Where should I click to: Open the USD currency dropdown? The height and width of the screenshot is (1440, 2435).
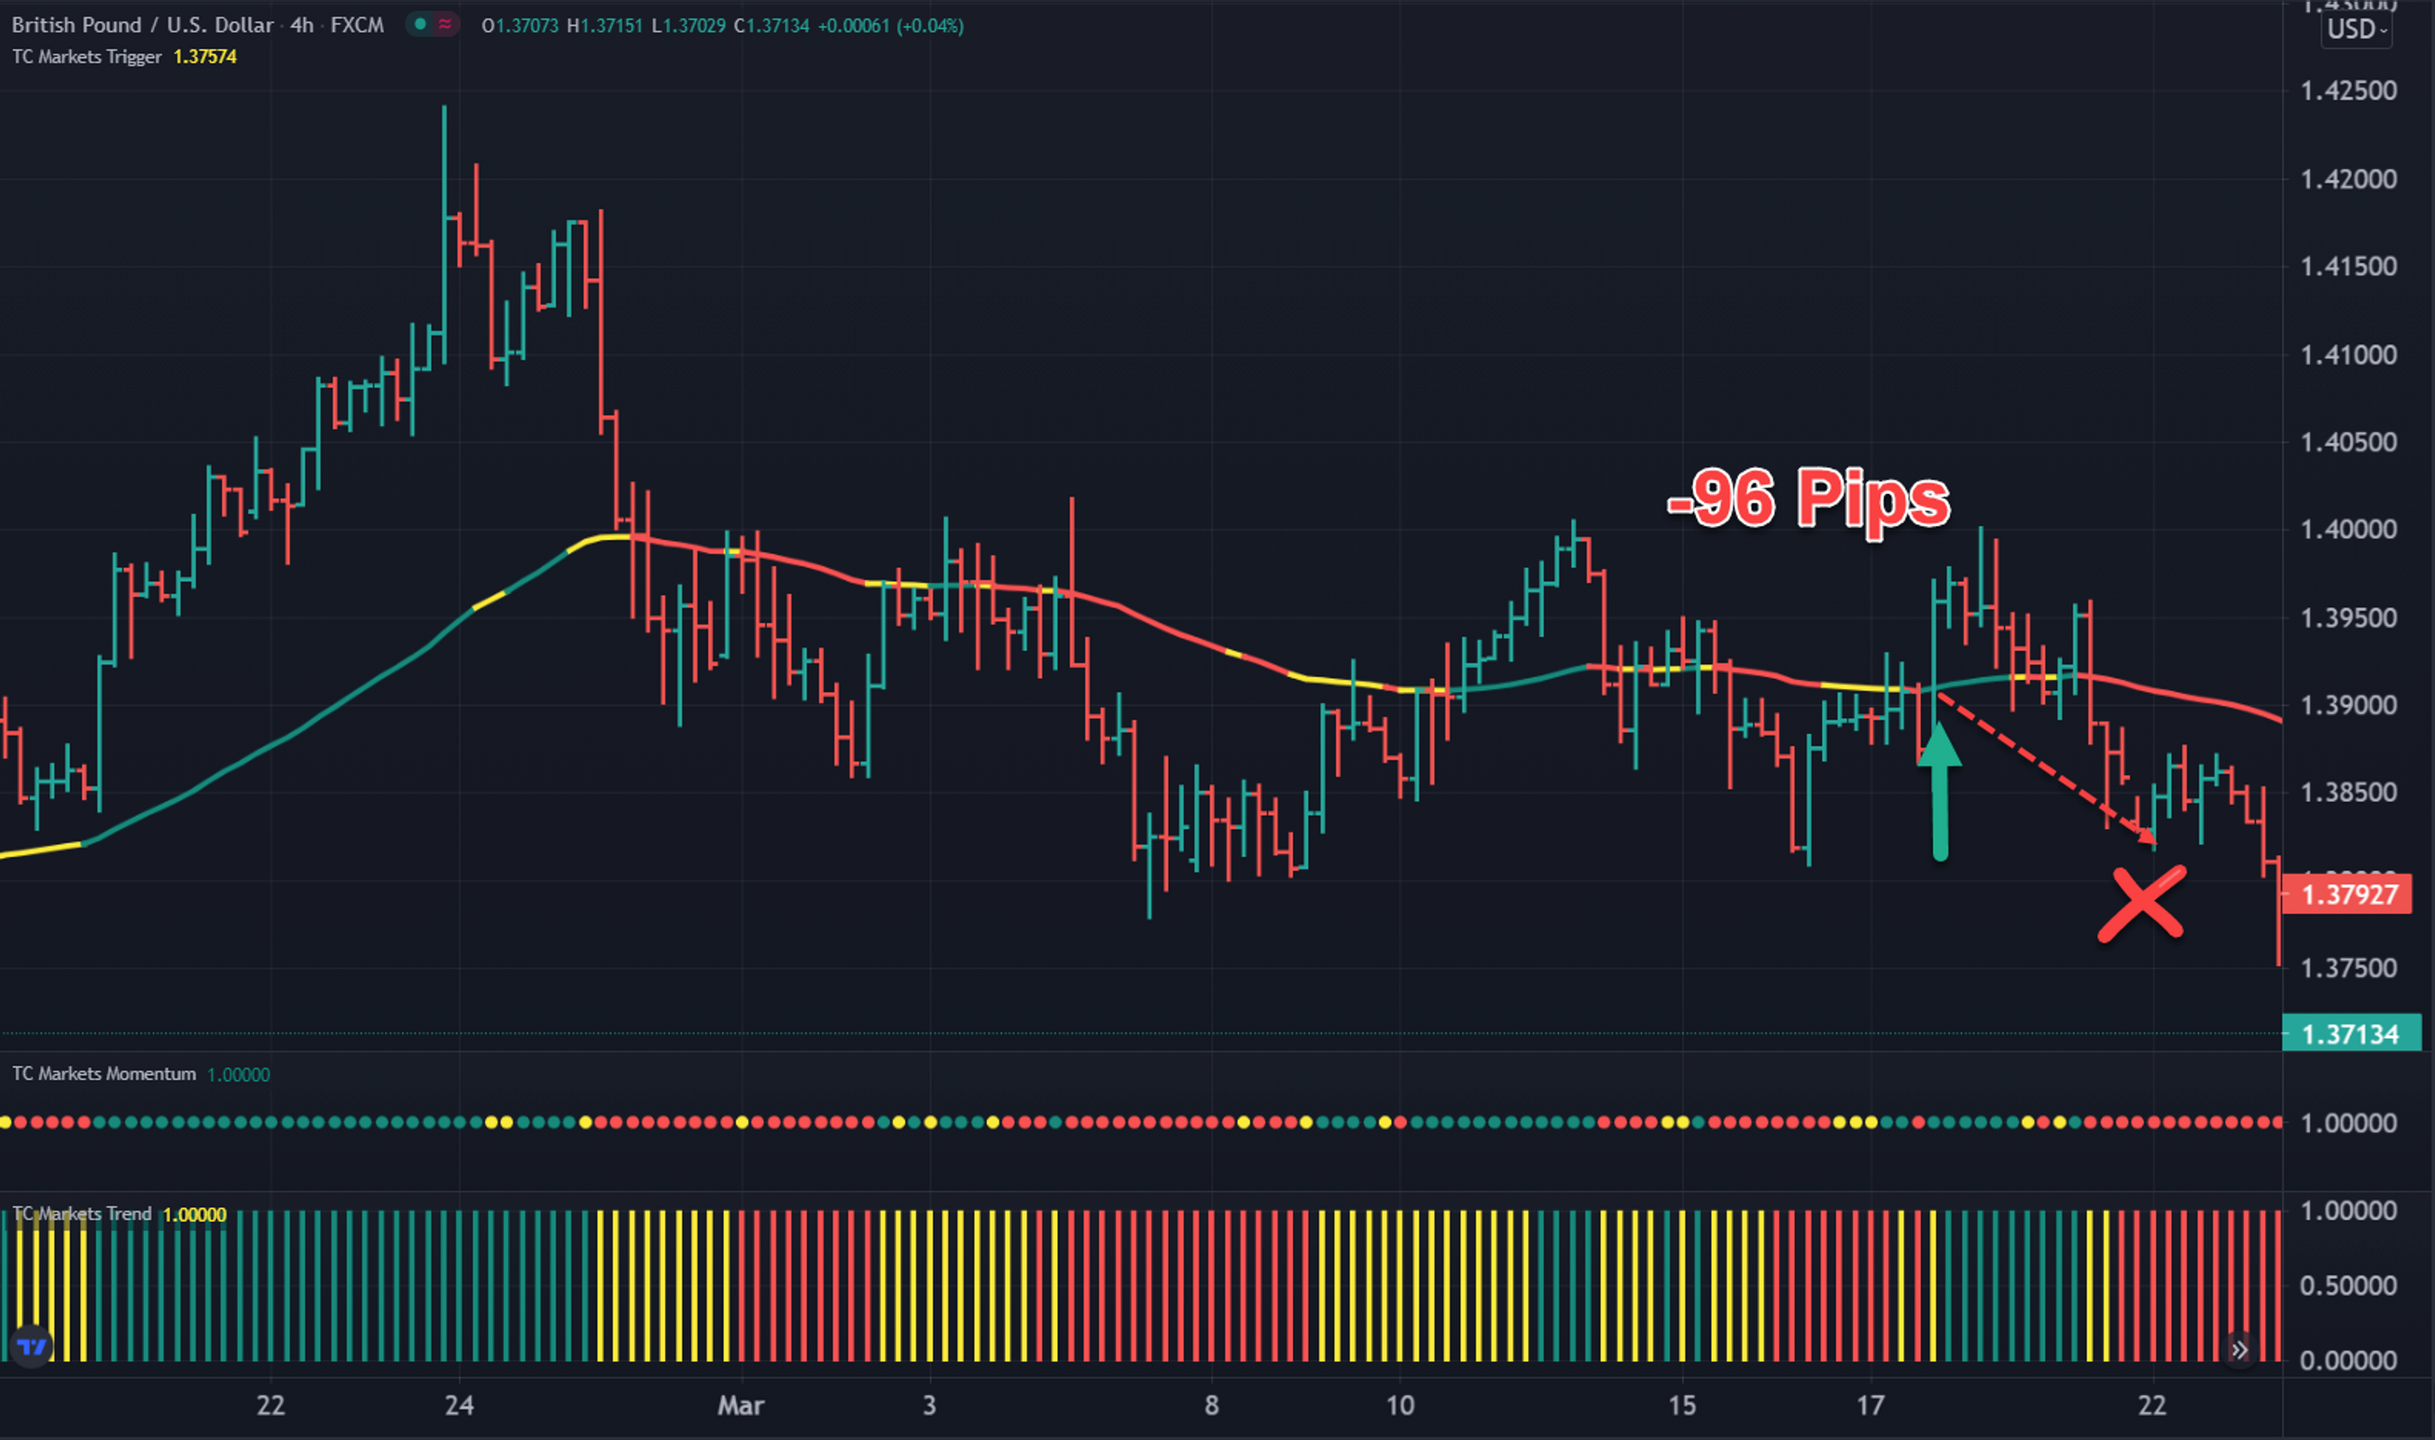coord(2357,30)
